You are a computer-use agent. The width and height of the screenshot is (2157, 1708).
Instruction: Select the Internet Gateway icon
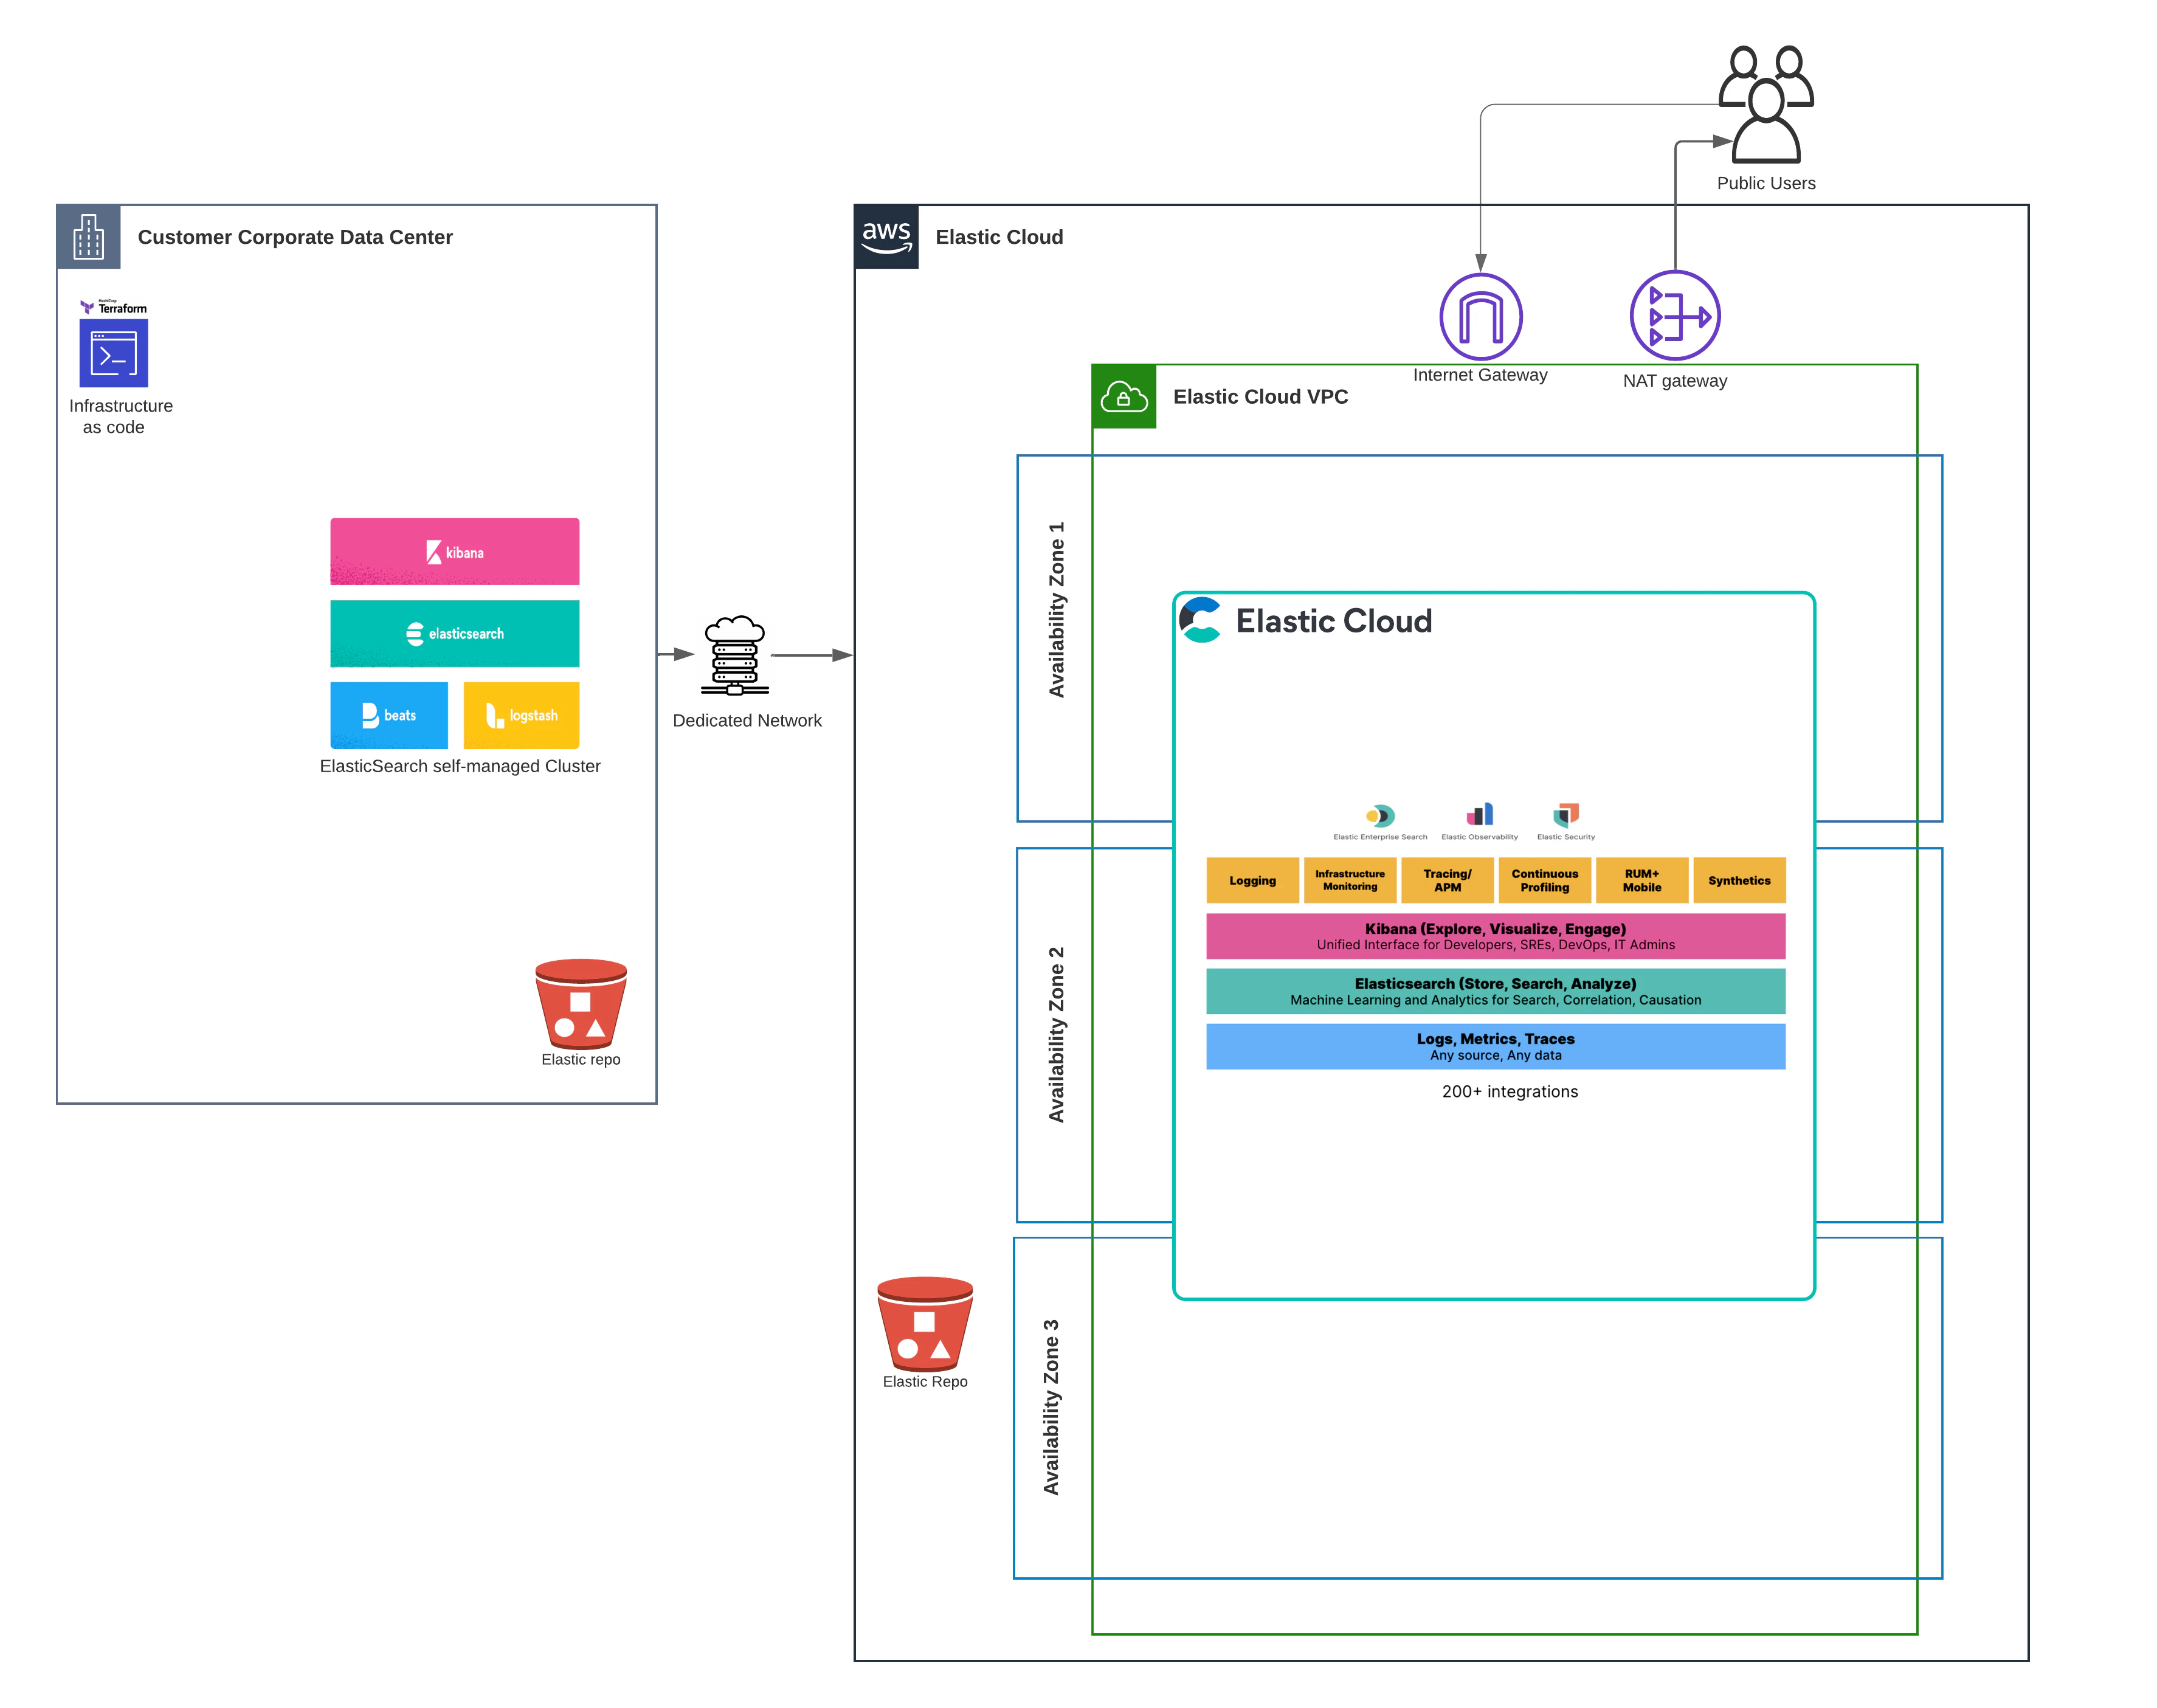[x=1480, y=316]
